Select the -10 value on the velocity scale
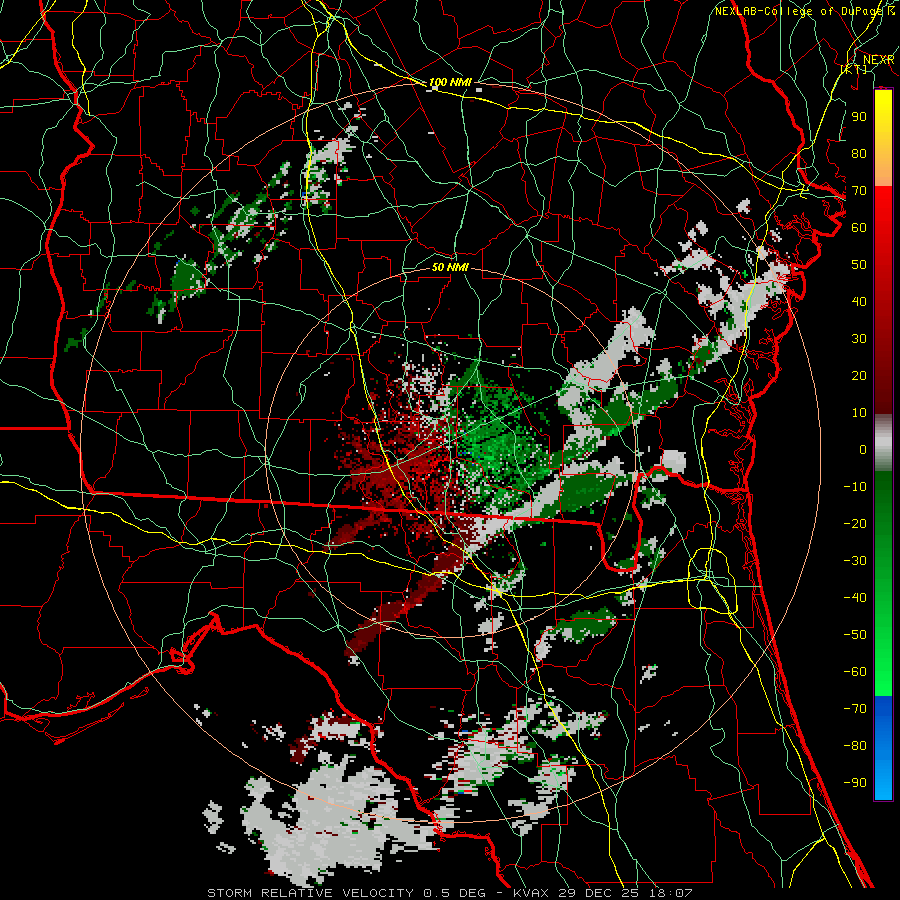The image size is (900, 900). 855,487
